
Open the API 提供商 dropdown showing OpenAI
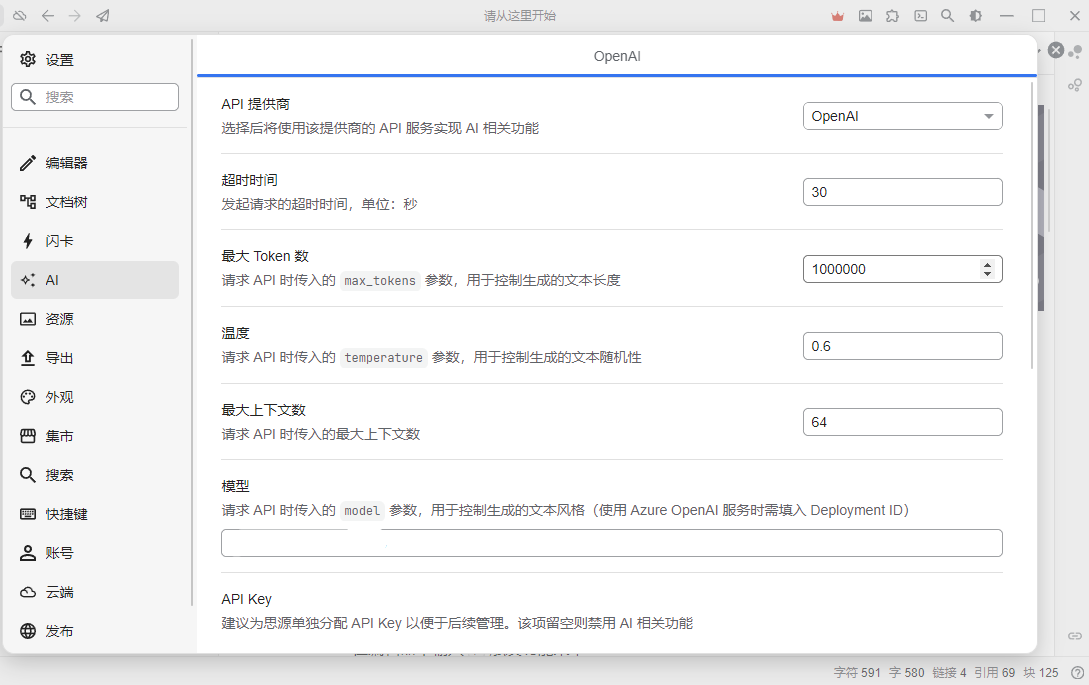tap(902, 116)
